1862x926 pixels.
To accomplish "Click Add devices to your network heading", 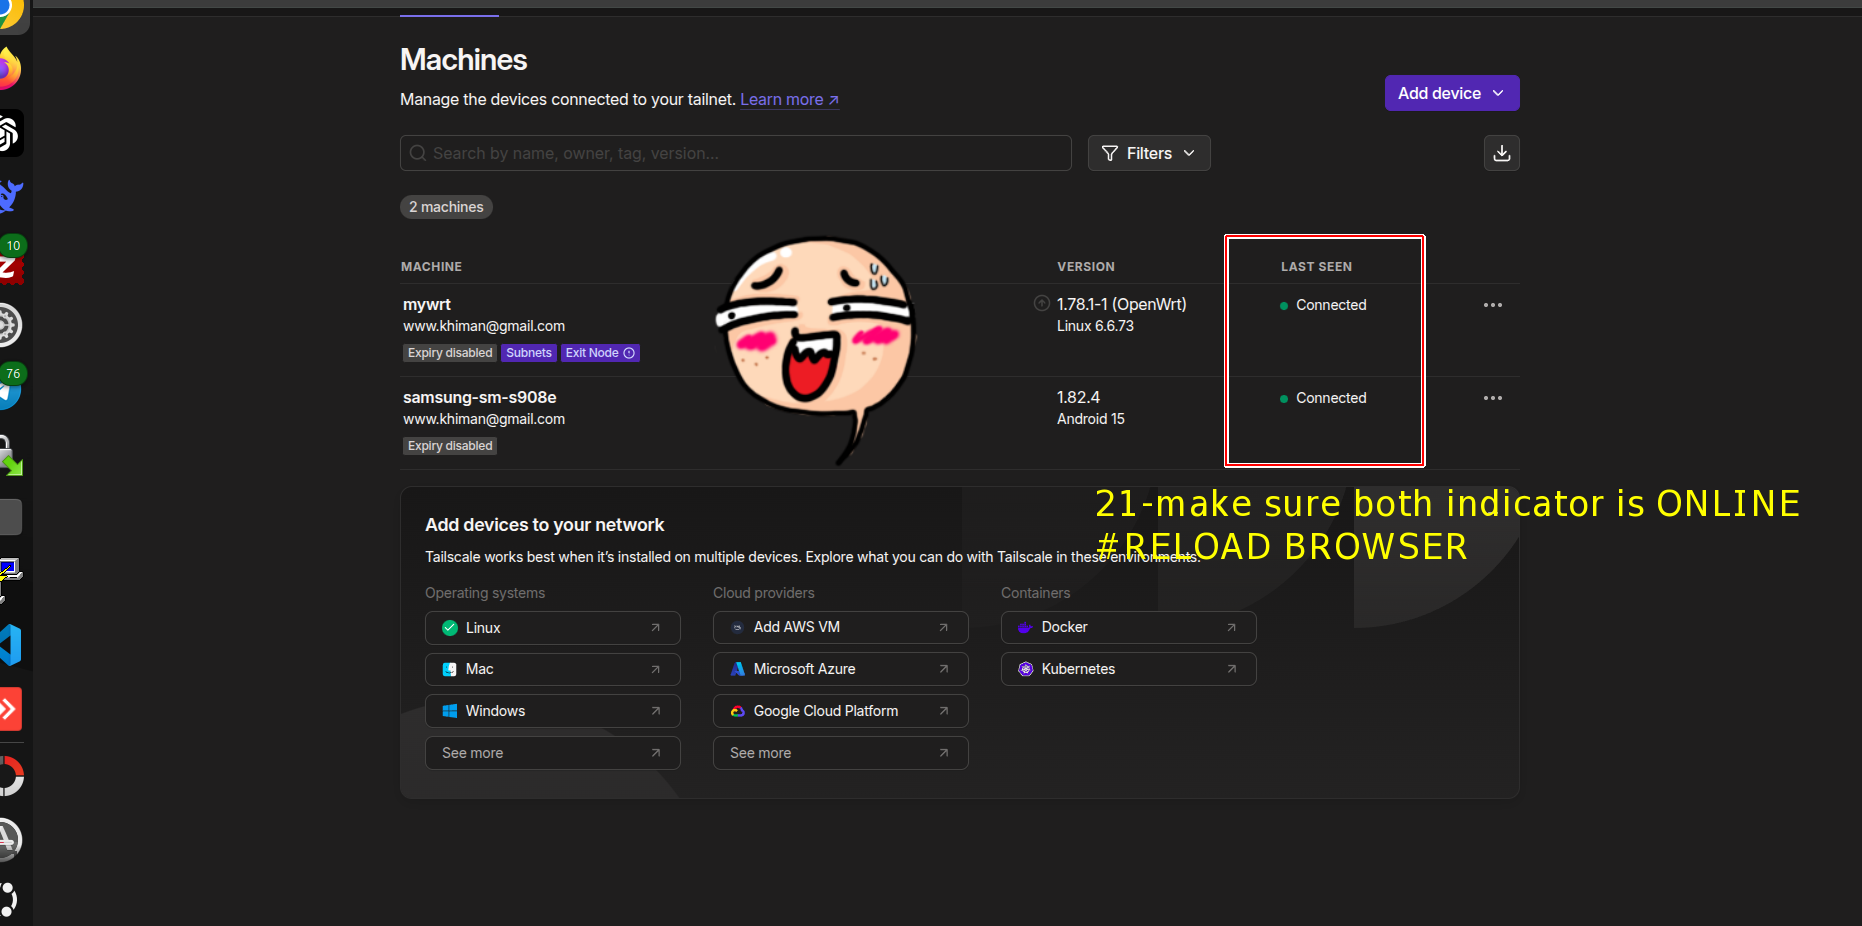I will [x=544, y=525].
